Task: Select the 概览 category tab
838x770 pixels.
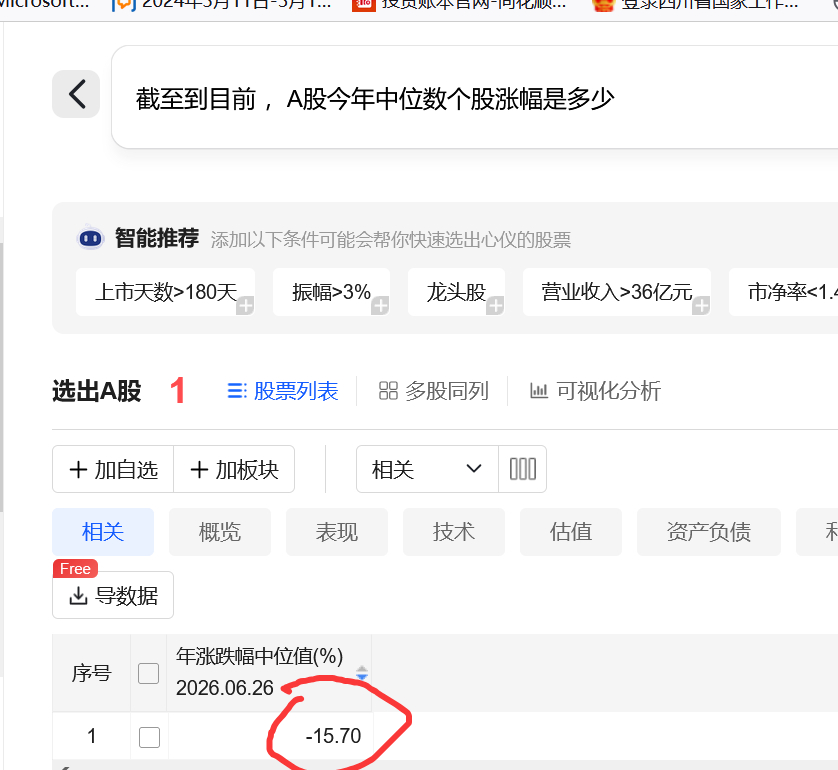Action: click(x=220, y=532)
